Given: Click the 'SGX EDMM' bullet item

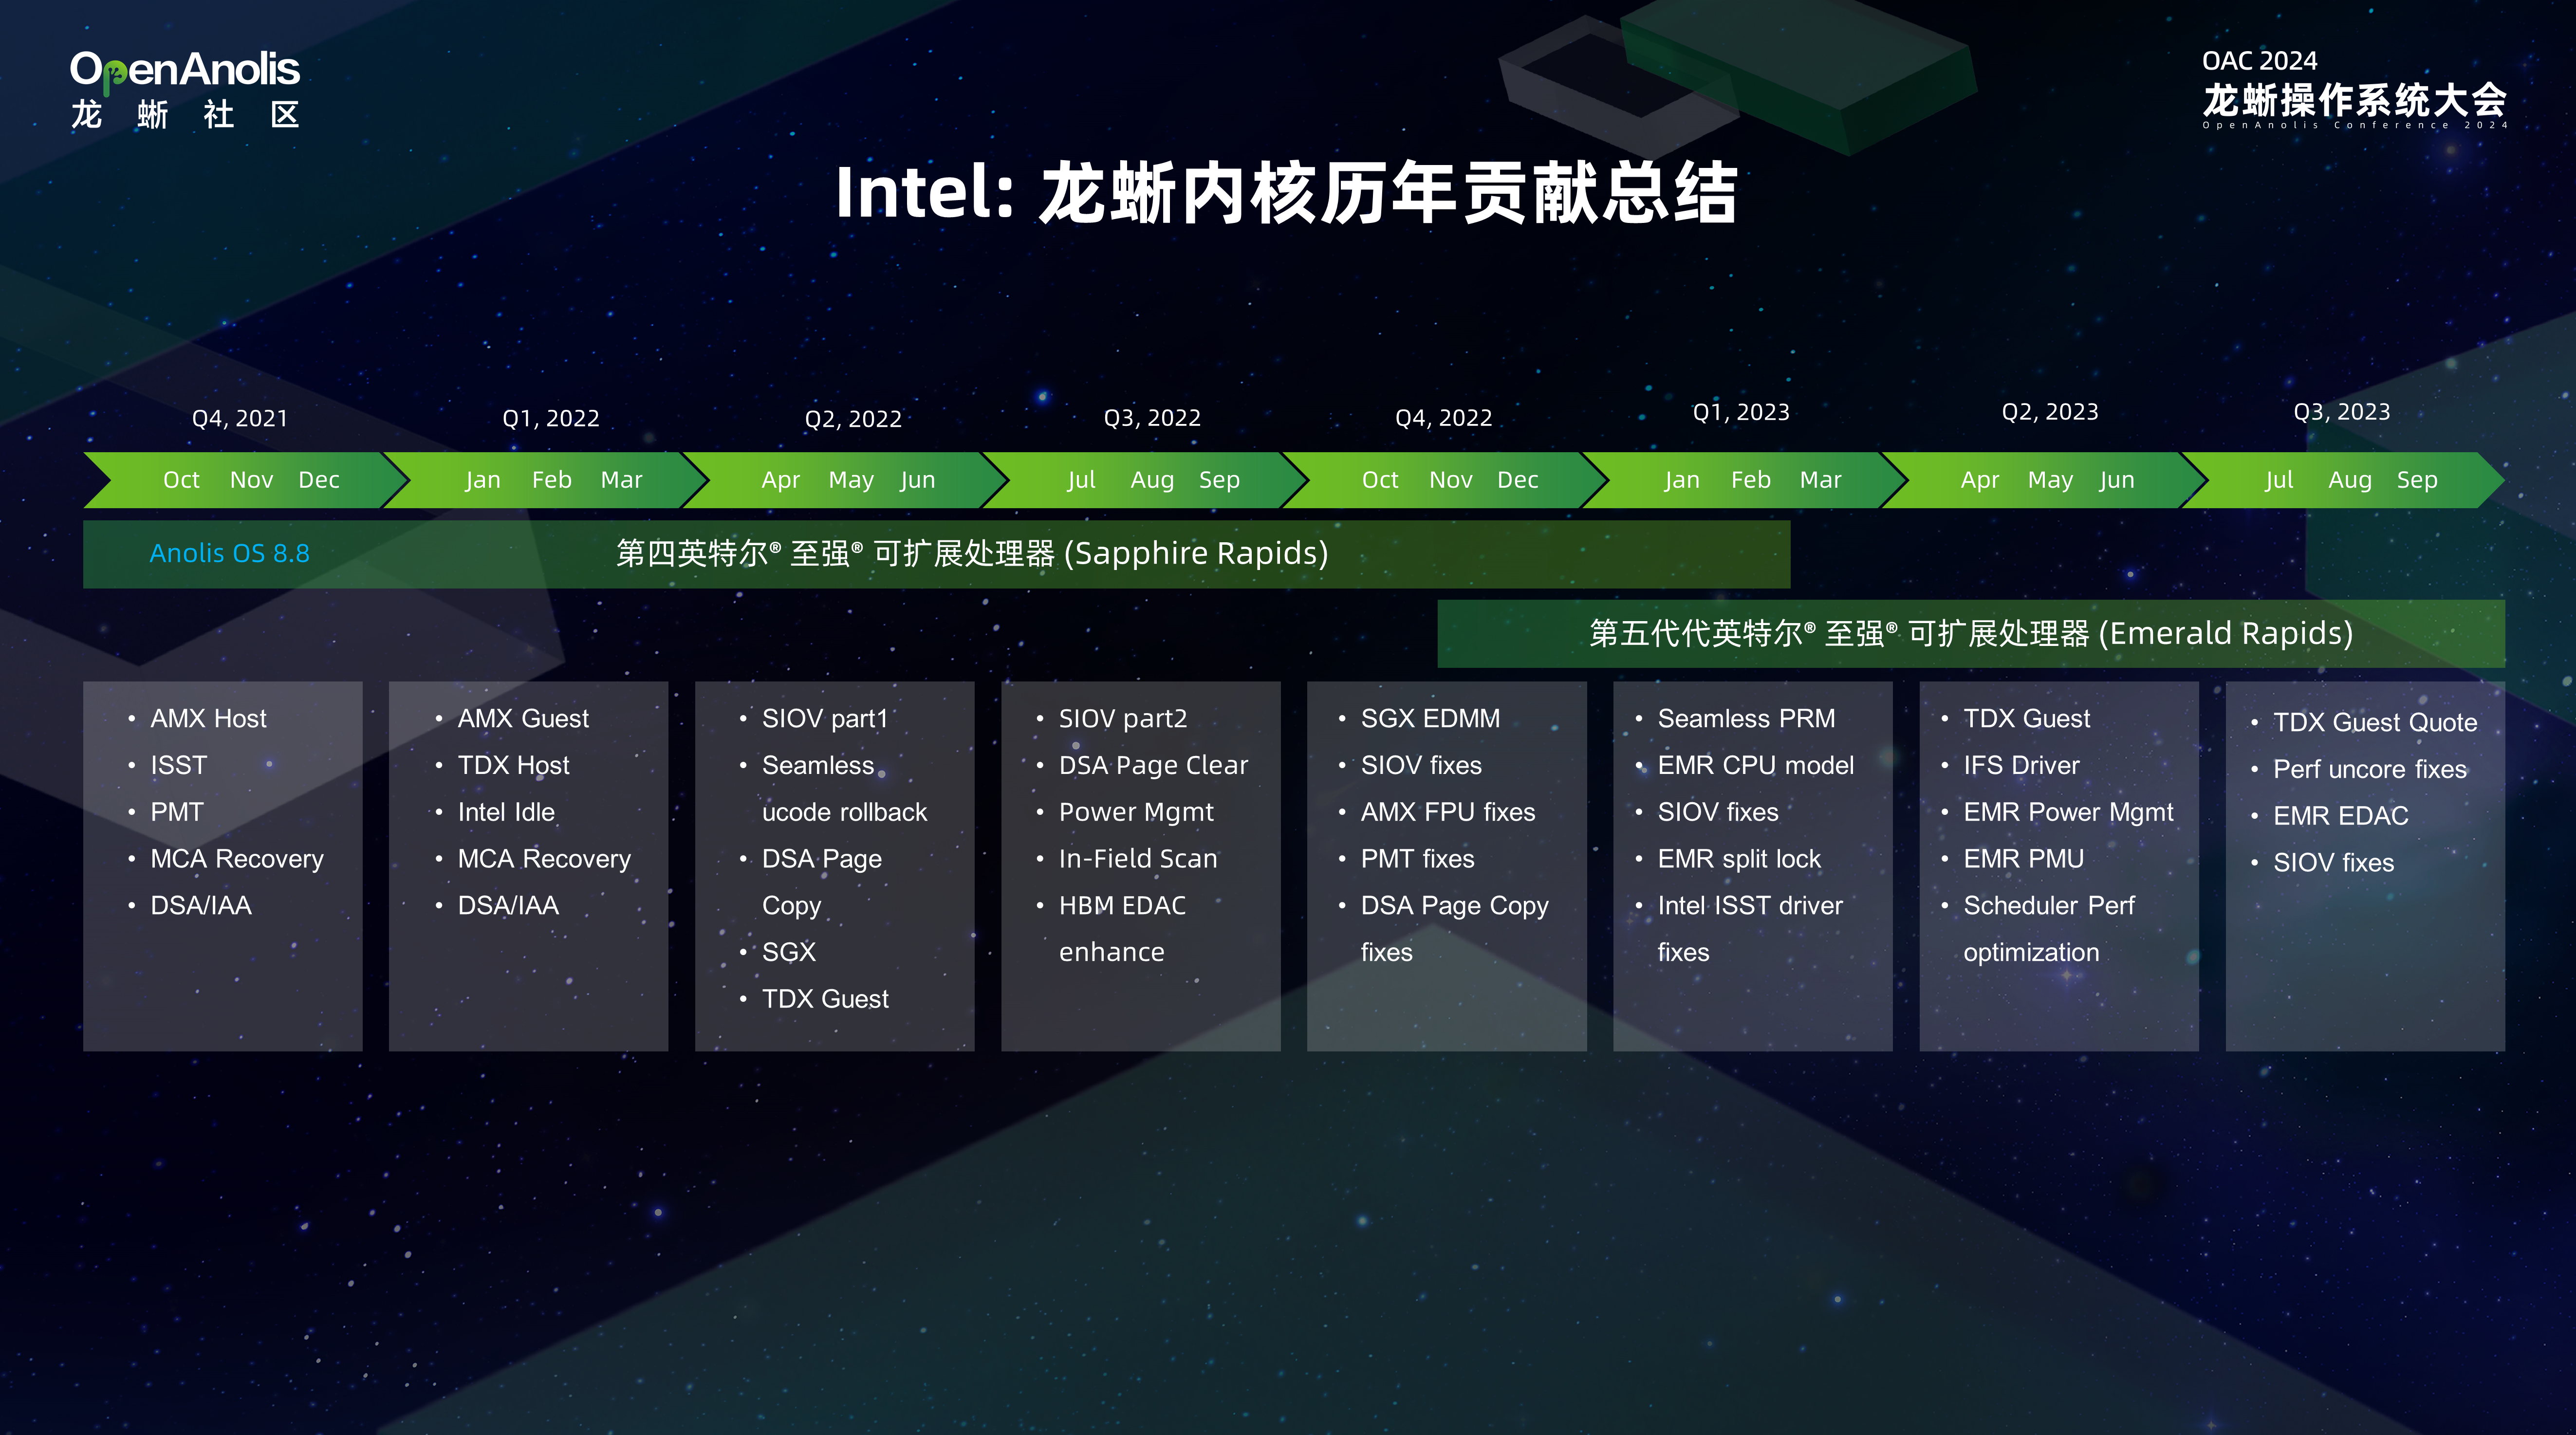Looking at the screenshot, I should point(1430,718).
